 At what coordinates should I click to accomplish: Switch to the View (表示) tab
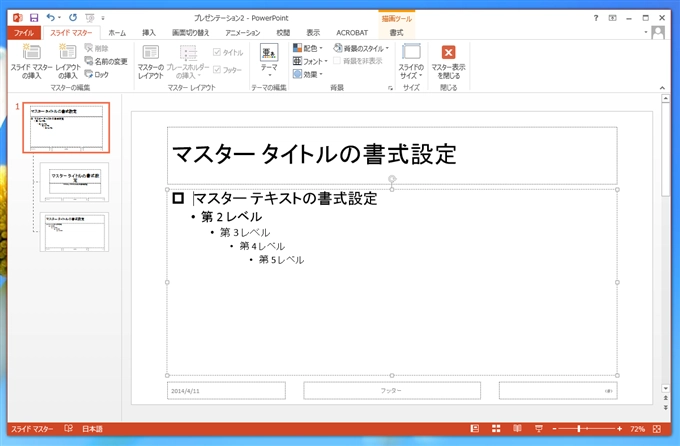[313, 33]
